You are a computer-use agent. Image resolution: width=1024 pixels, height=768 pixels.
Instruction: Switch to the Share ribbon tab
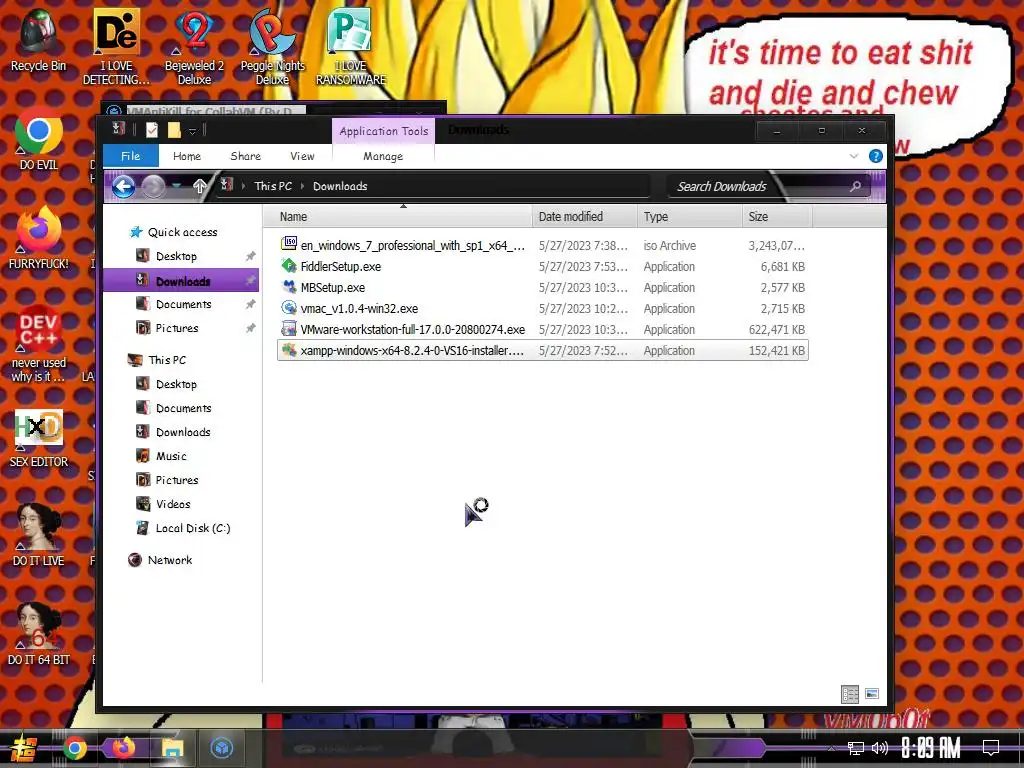246,156
